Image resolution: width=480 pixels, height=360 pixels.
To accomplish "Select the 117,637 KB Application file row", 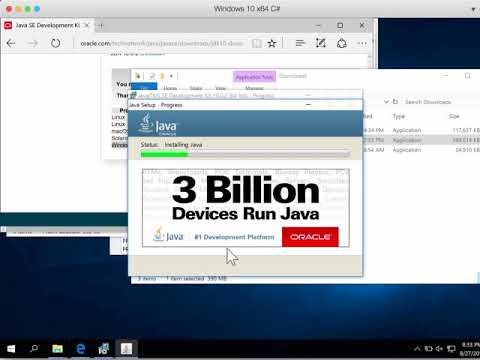I will 421,130.
